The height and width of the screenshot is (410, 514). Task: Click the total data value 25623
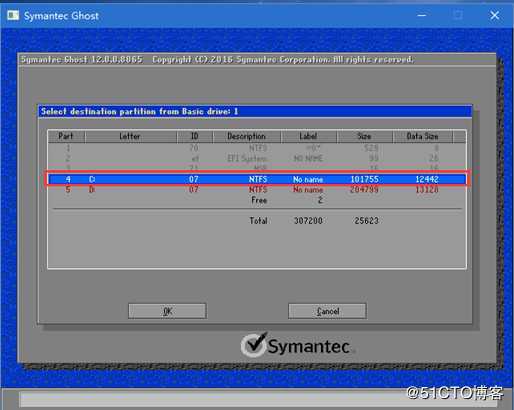pos(366,221)
